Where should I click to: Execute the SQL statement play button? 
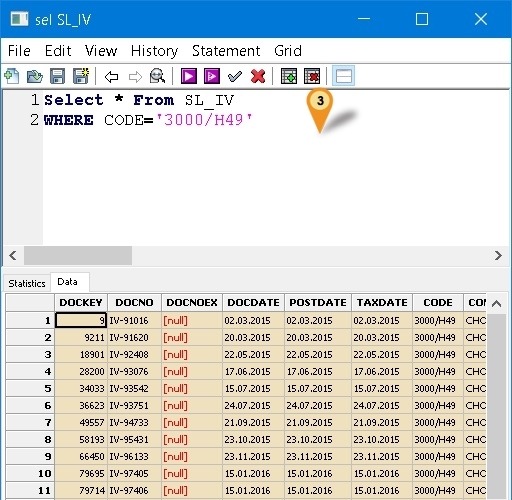[x=189, y=76]
